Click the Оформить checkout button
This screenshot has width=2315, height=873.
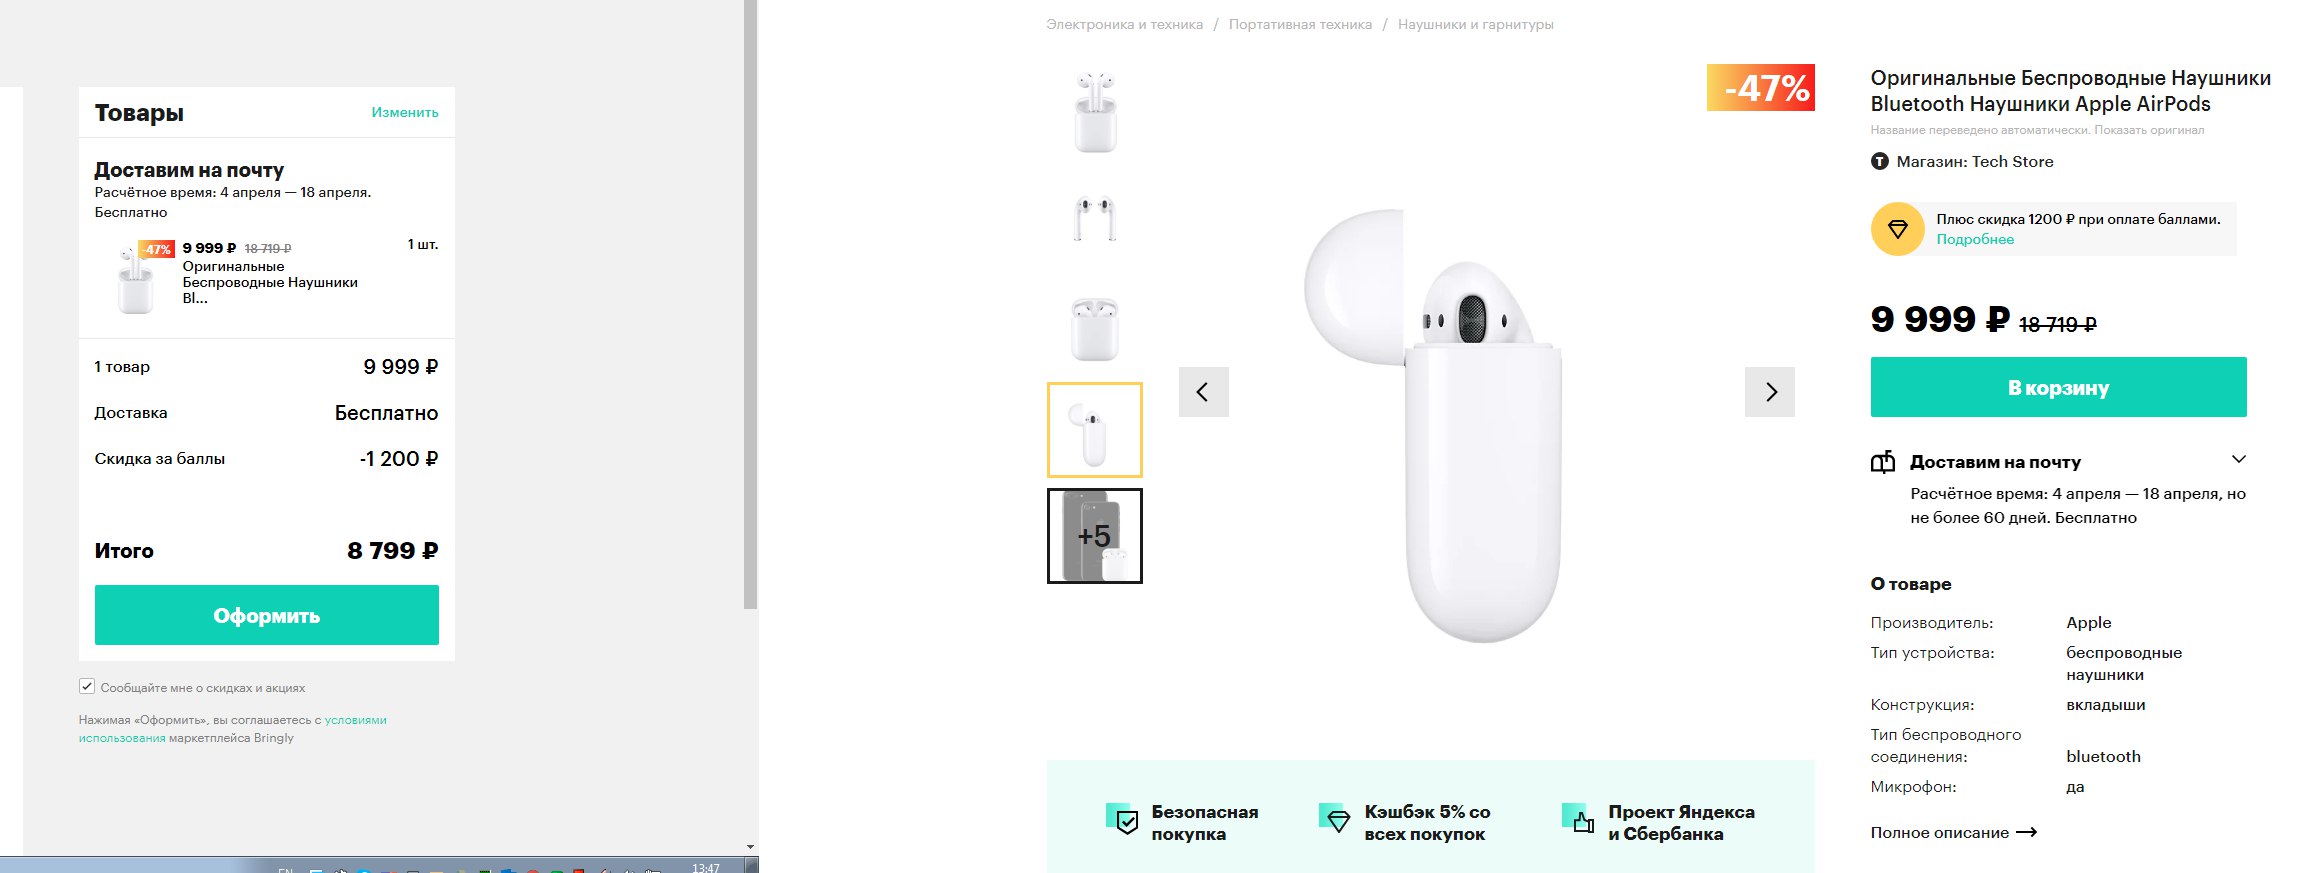[267, 615]
